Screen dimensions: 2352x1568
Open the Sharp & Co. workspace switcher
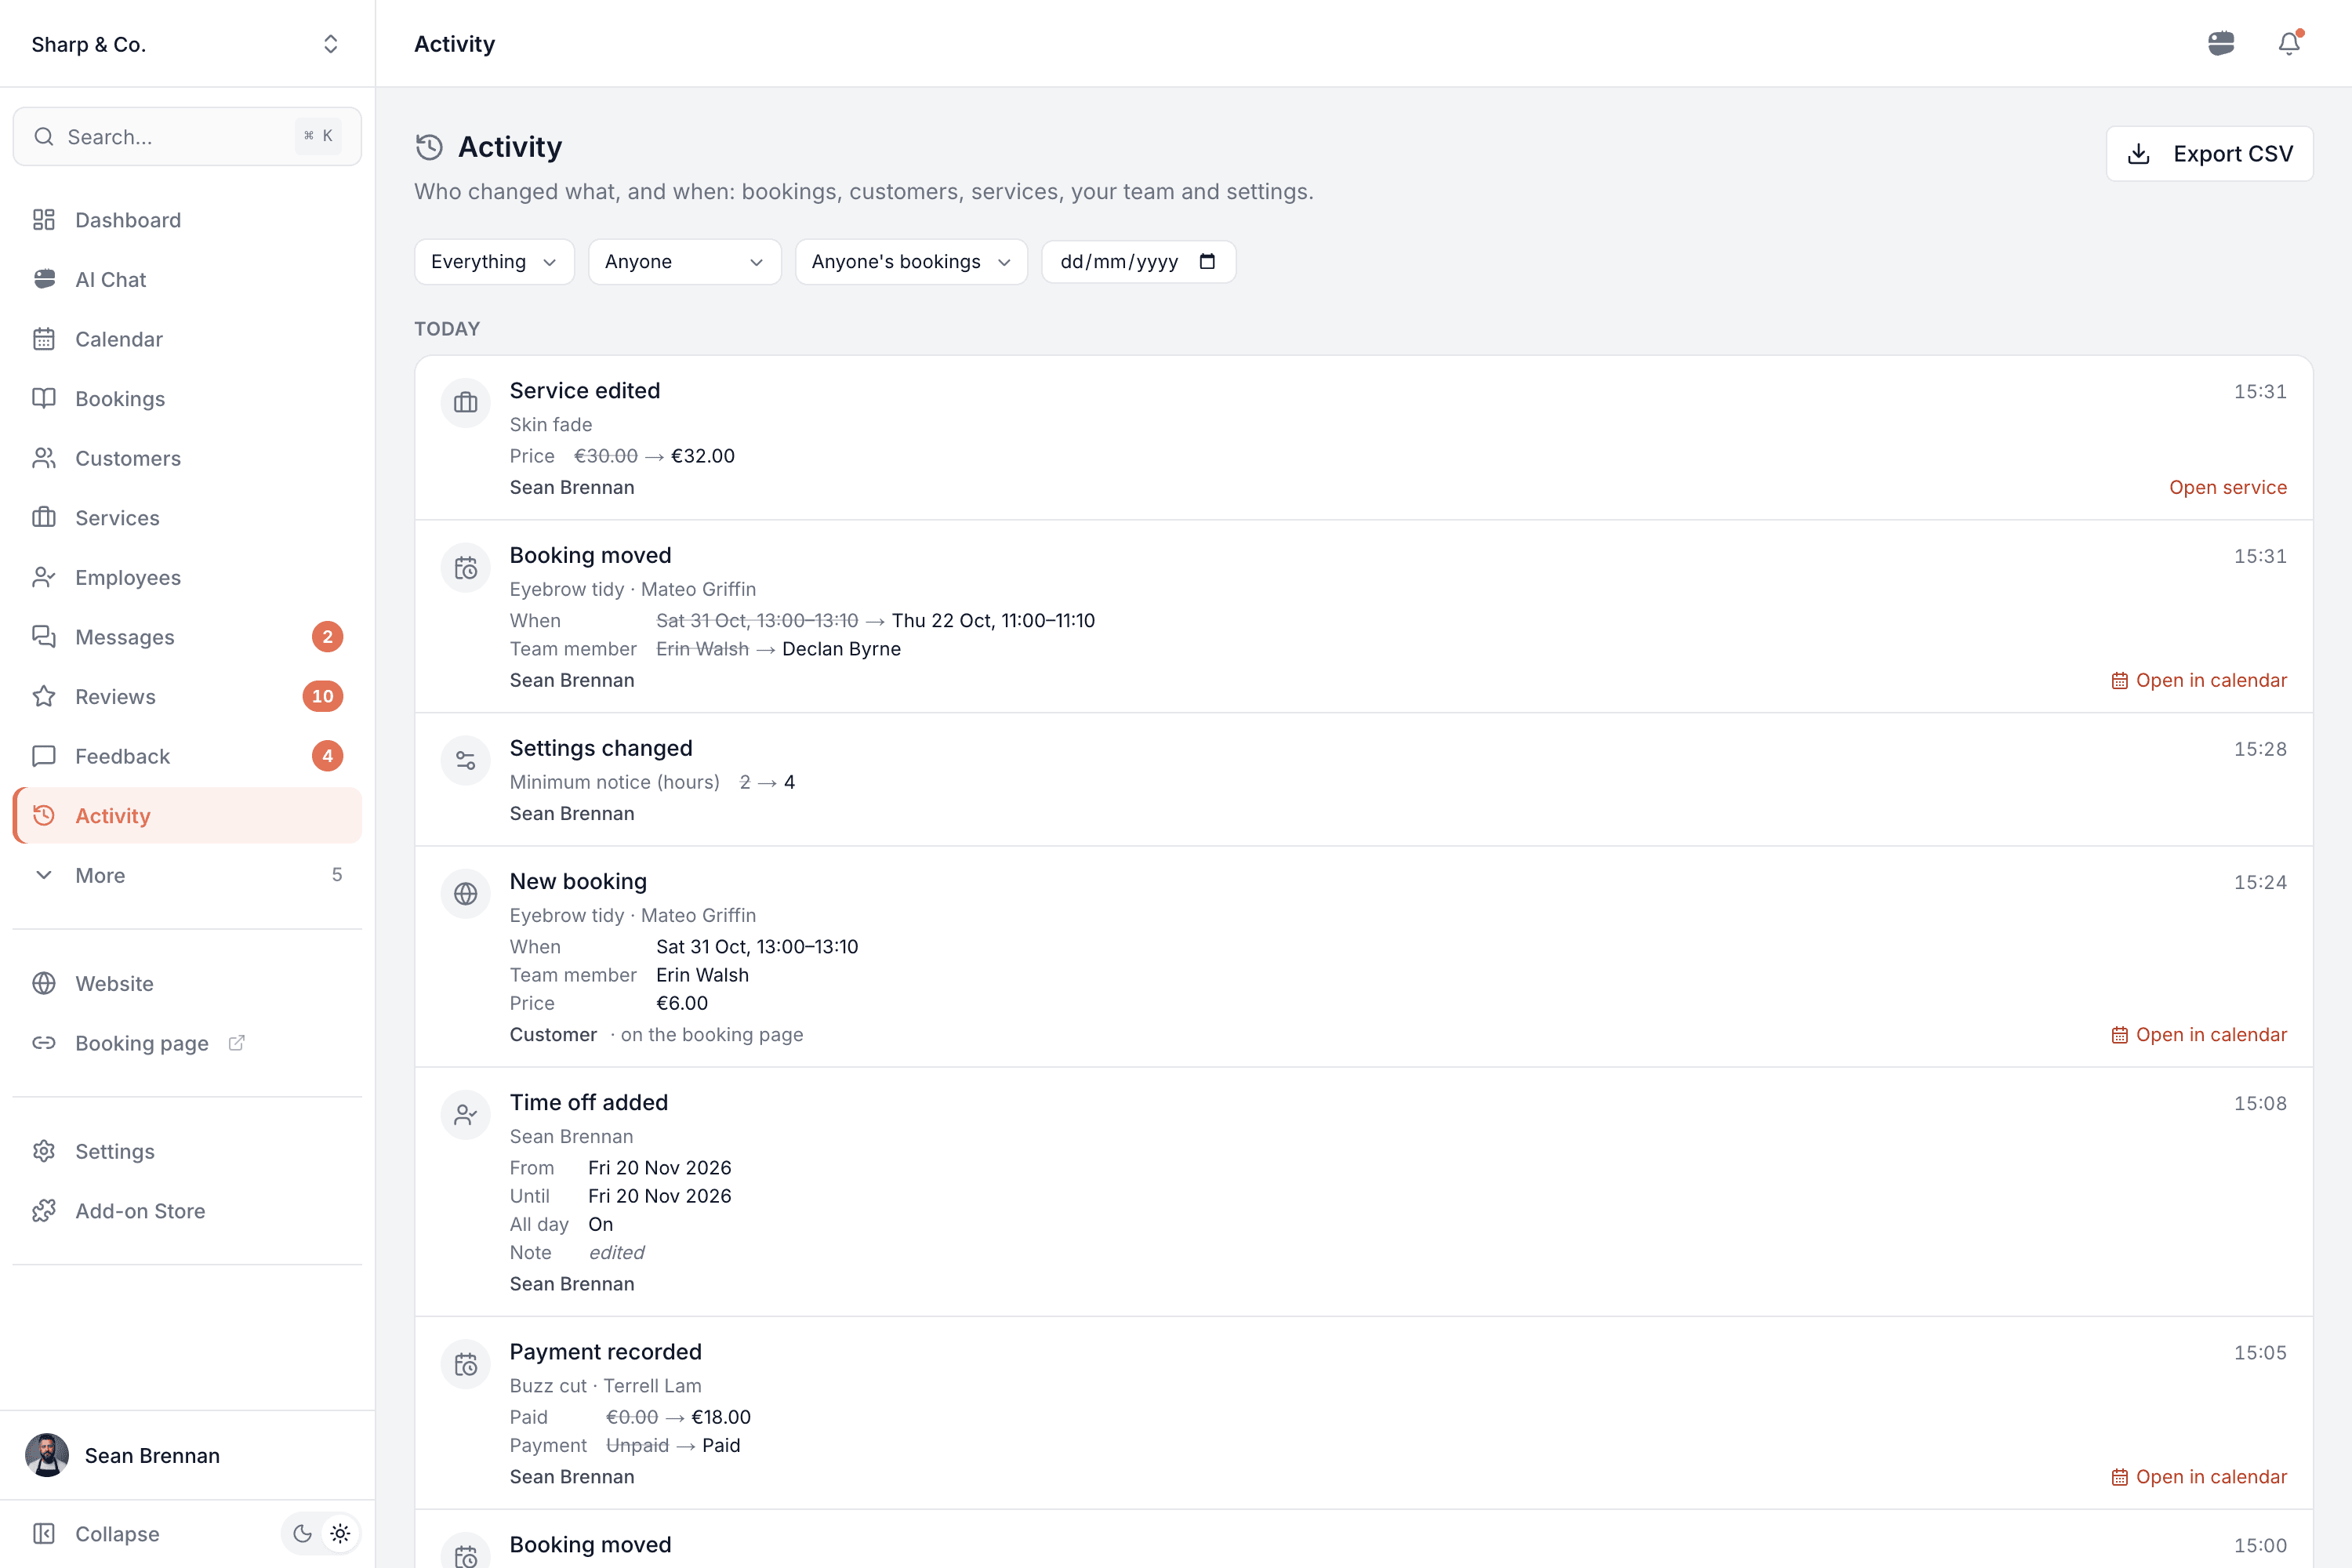187,44
